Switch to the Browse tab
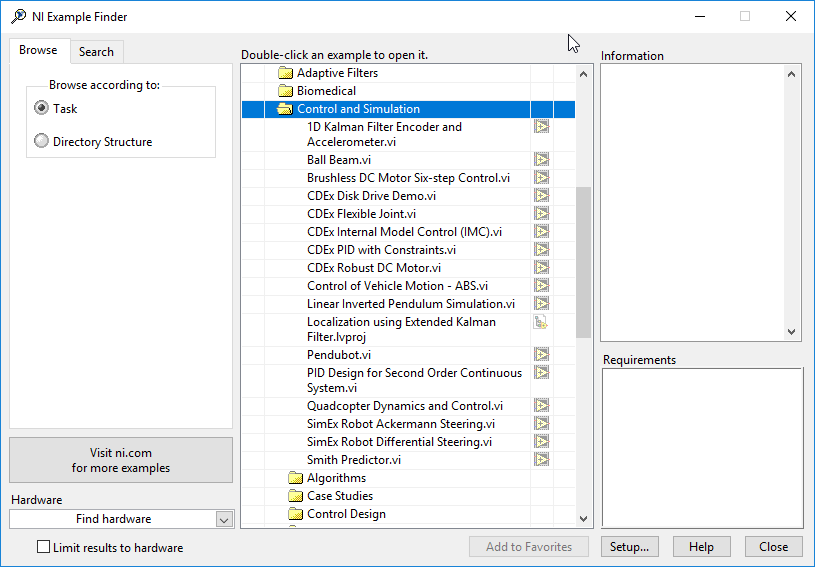The height and width of the screenshot is (567, 815). click(x=38, y=50)
